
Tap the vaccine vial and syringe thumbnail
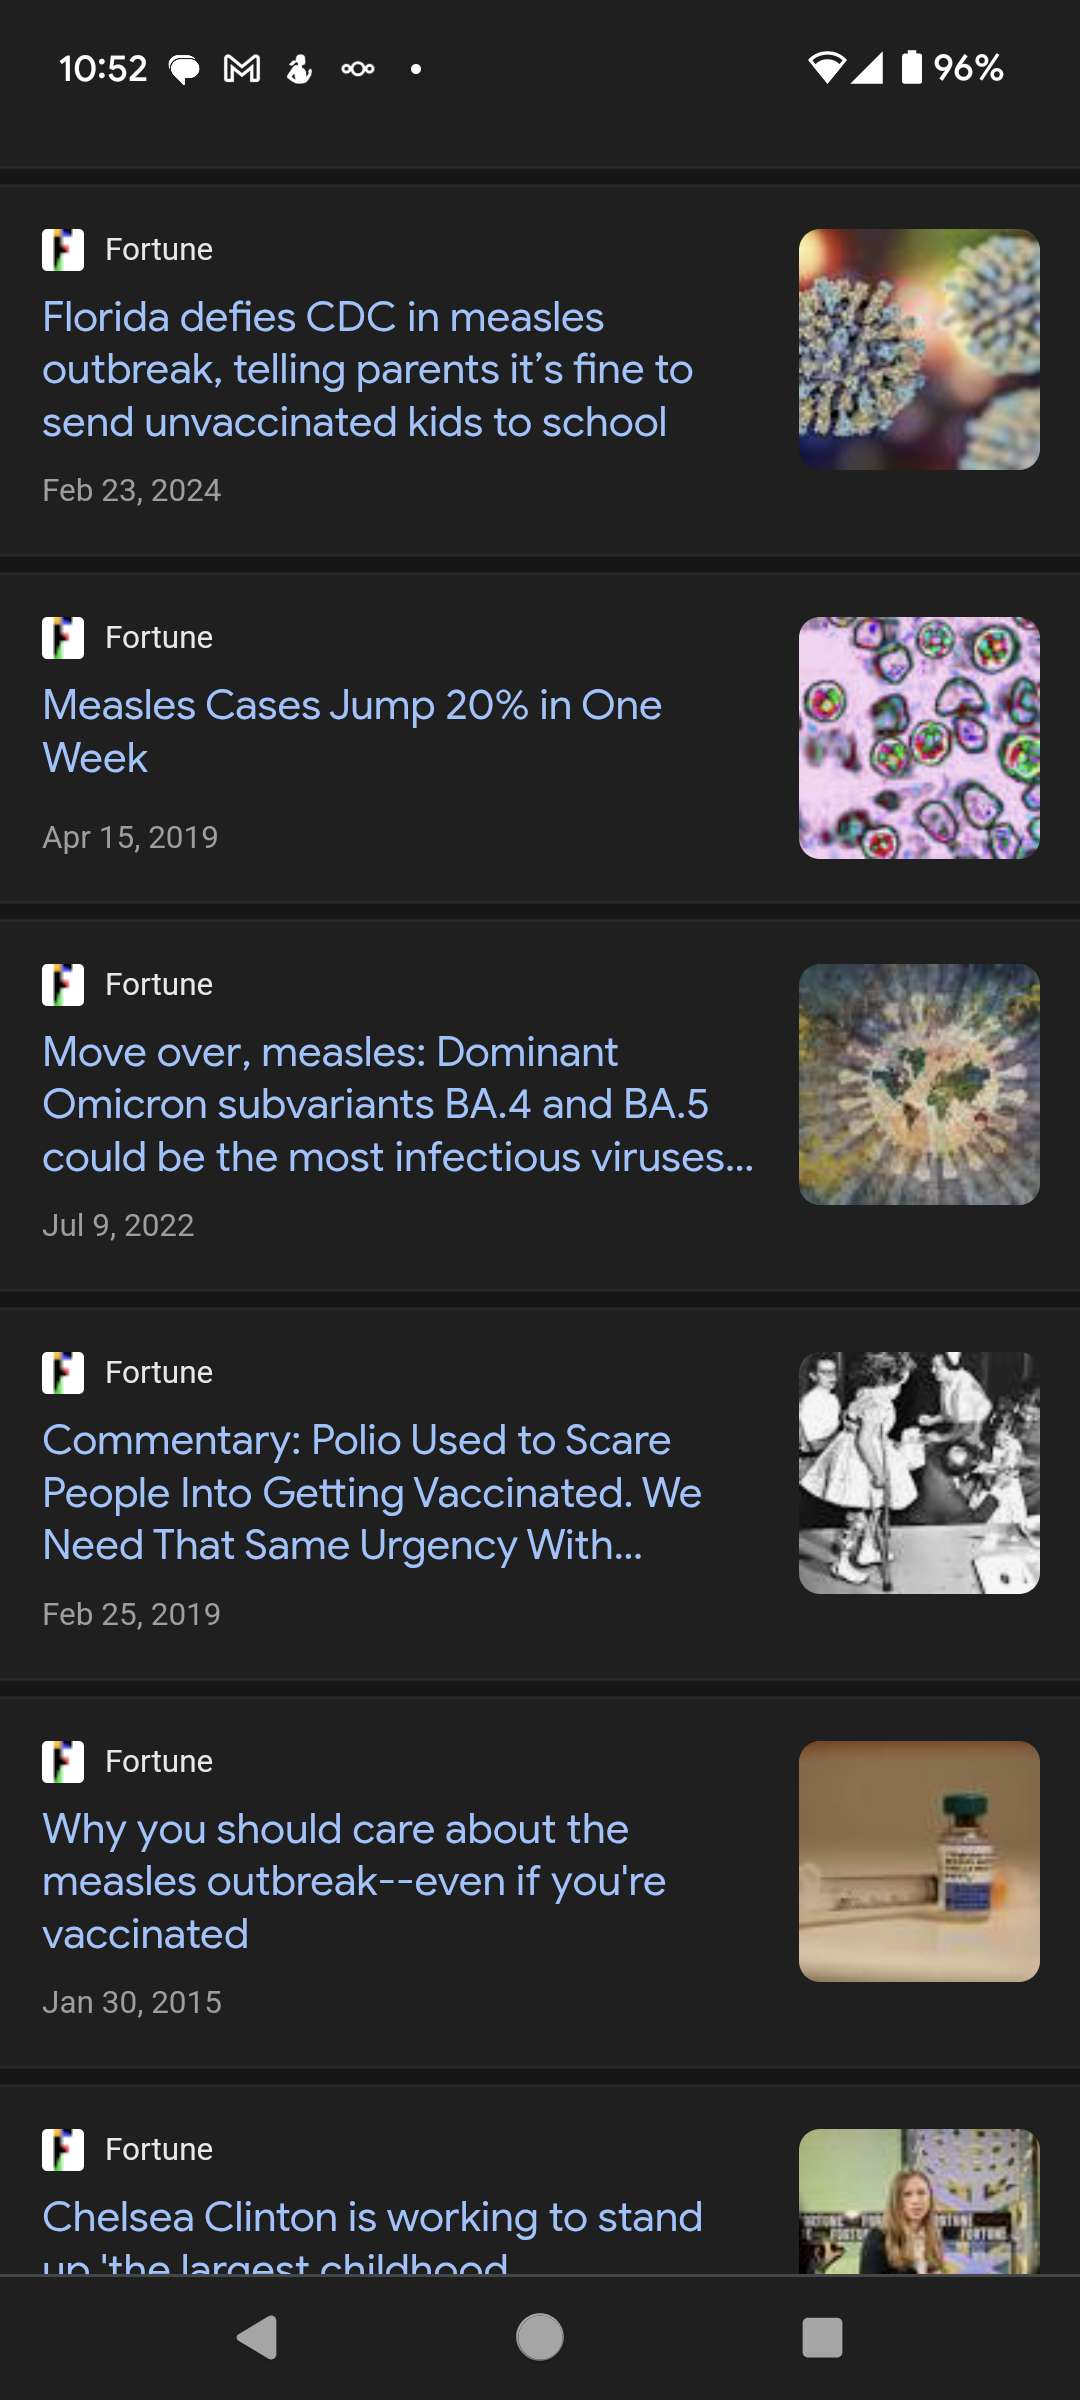919,1861
